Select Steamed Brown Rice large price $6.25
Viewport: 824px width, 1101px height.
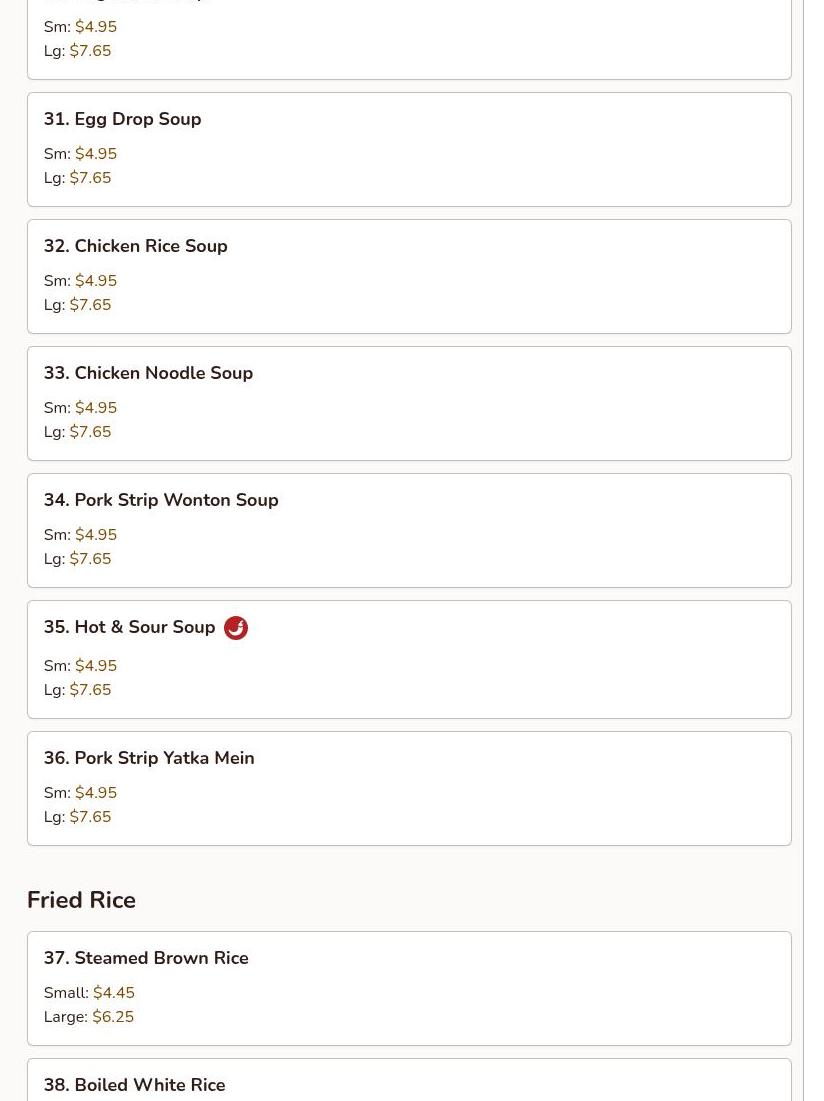pyautogui.click(x=113, y=1017)
